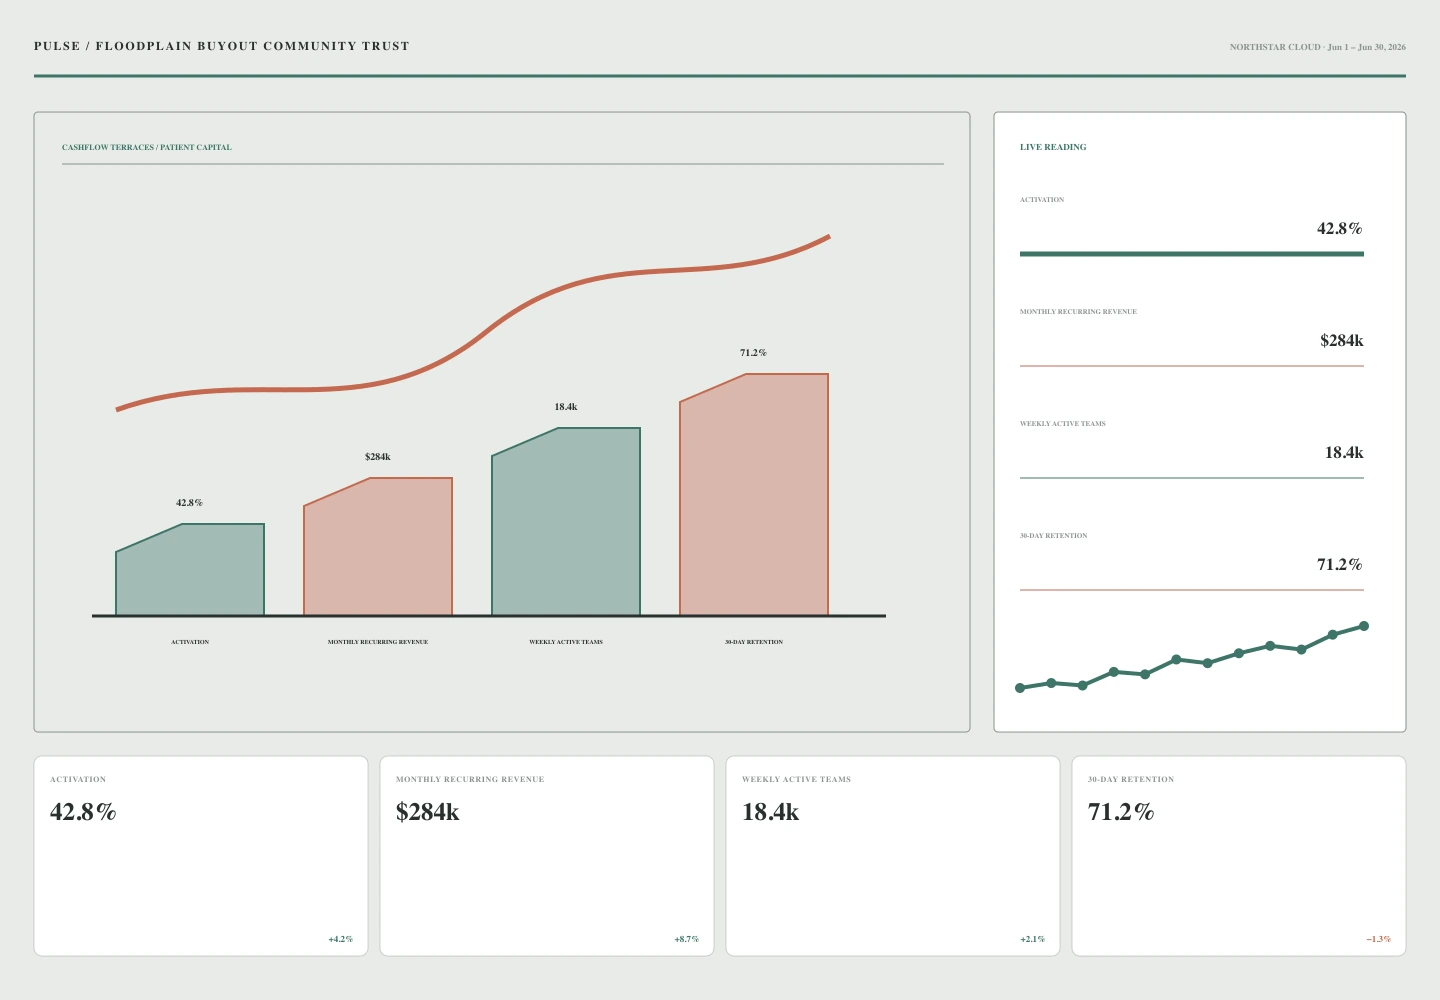
Task: Click the Activation bar in chart
Action: click(190, 570)
